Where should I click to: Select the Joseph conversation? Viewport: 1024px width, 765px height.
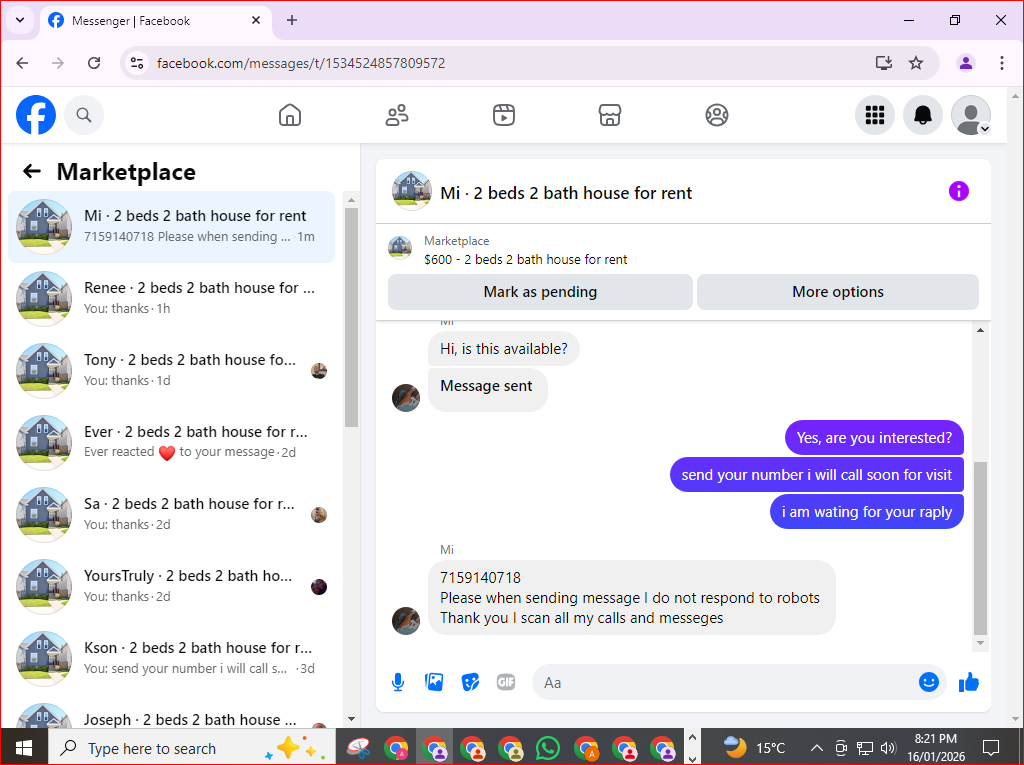(x=172, y=713)
